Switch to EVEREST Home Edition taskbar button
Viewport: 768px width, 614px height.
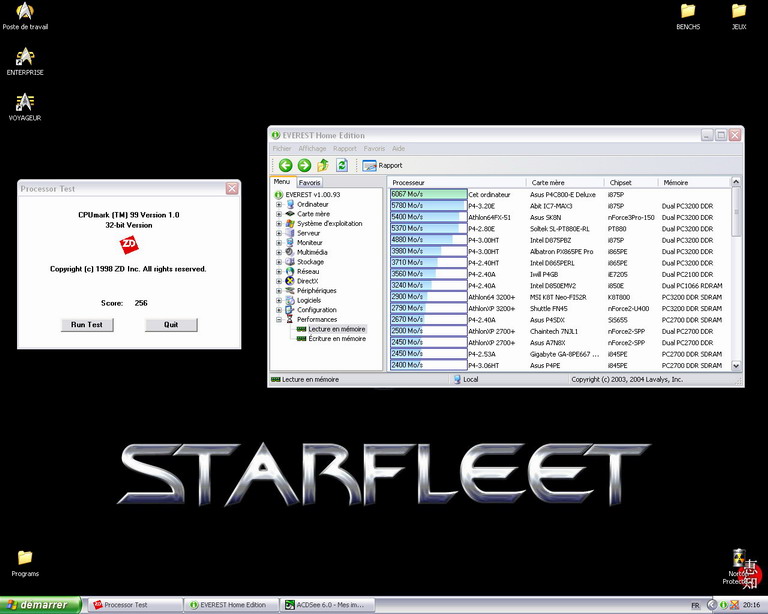232,605
